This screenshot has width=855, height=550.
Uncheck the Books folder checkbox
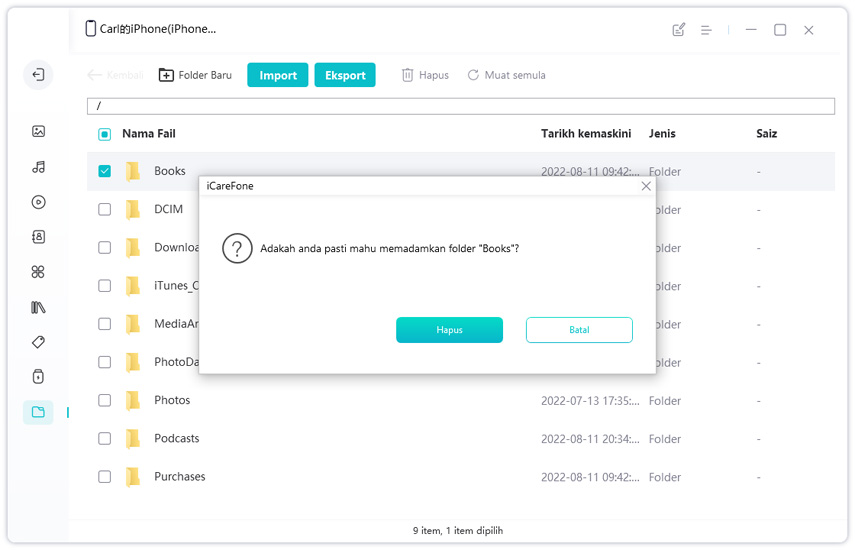105,171
